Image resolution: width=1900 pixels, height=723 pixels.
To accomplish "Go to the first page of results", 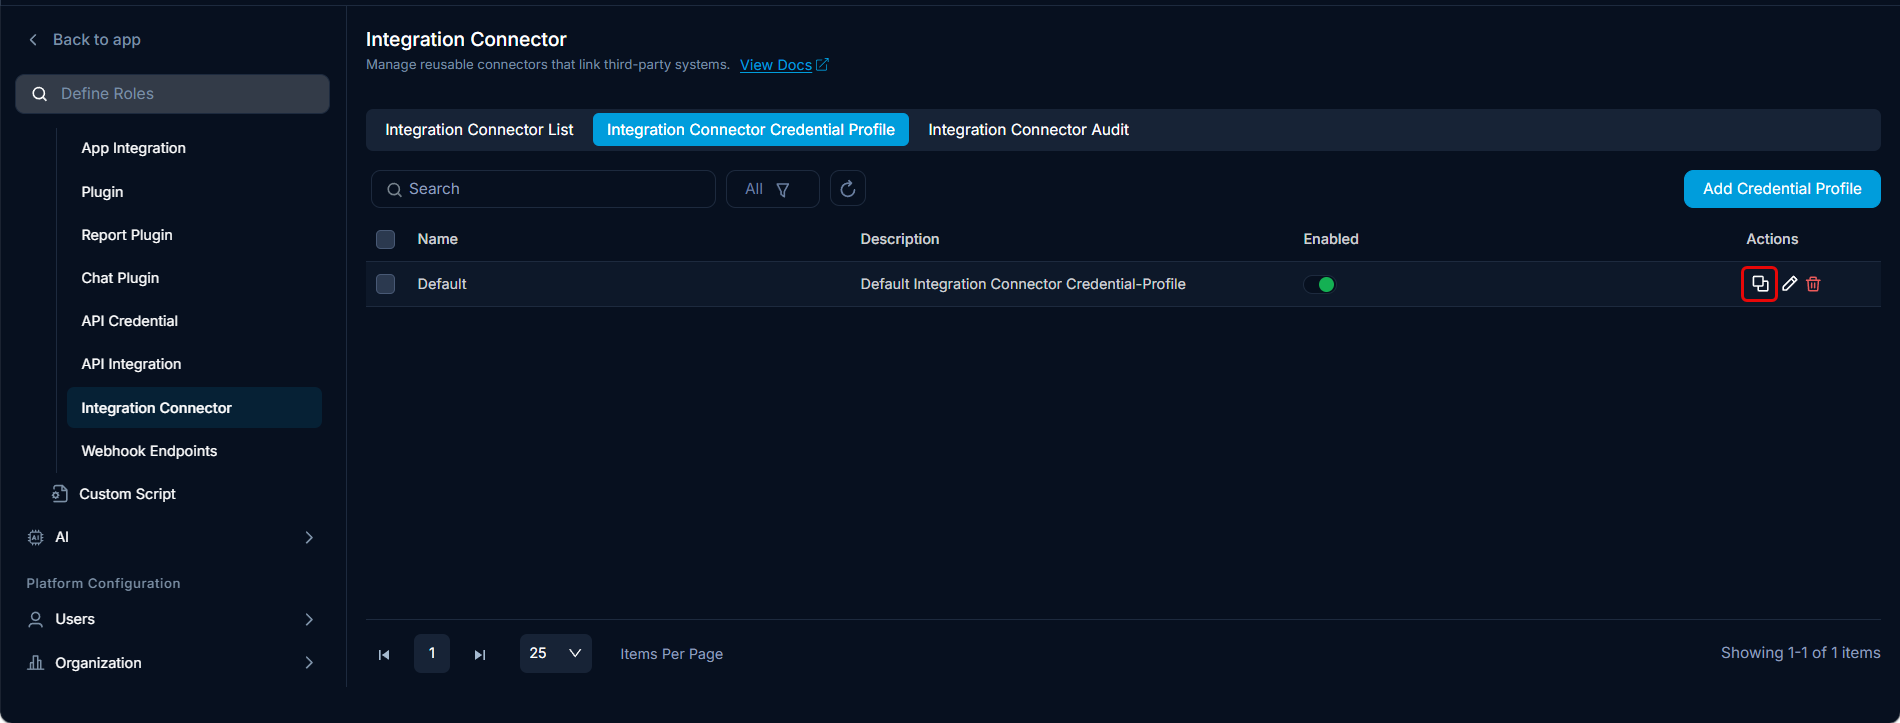I will click(384, 654).
